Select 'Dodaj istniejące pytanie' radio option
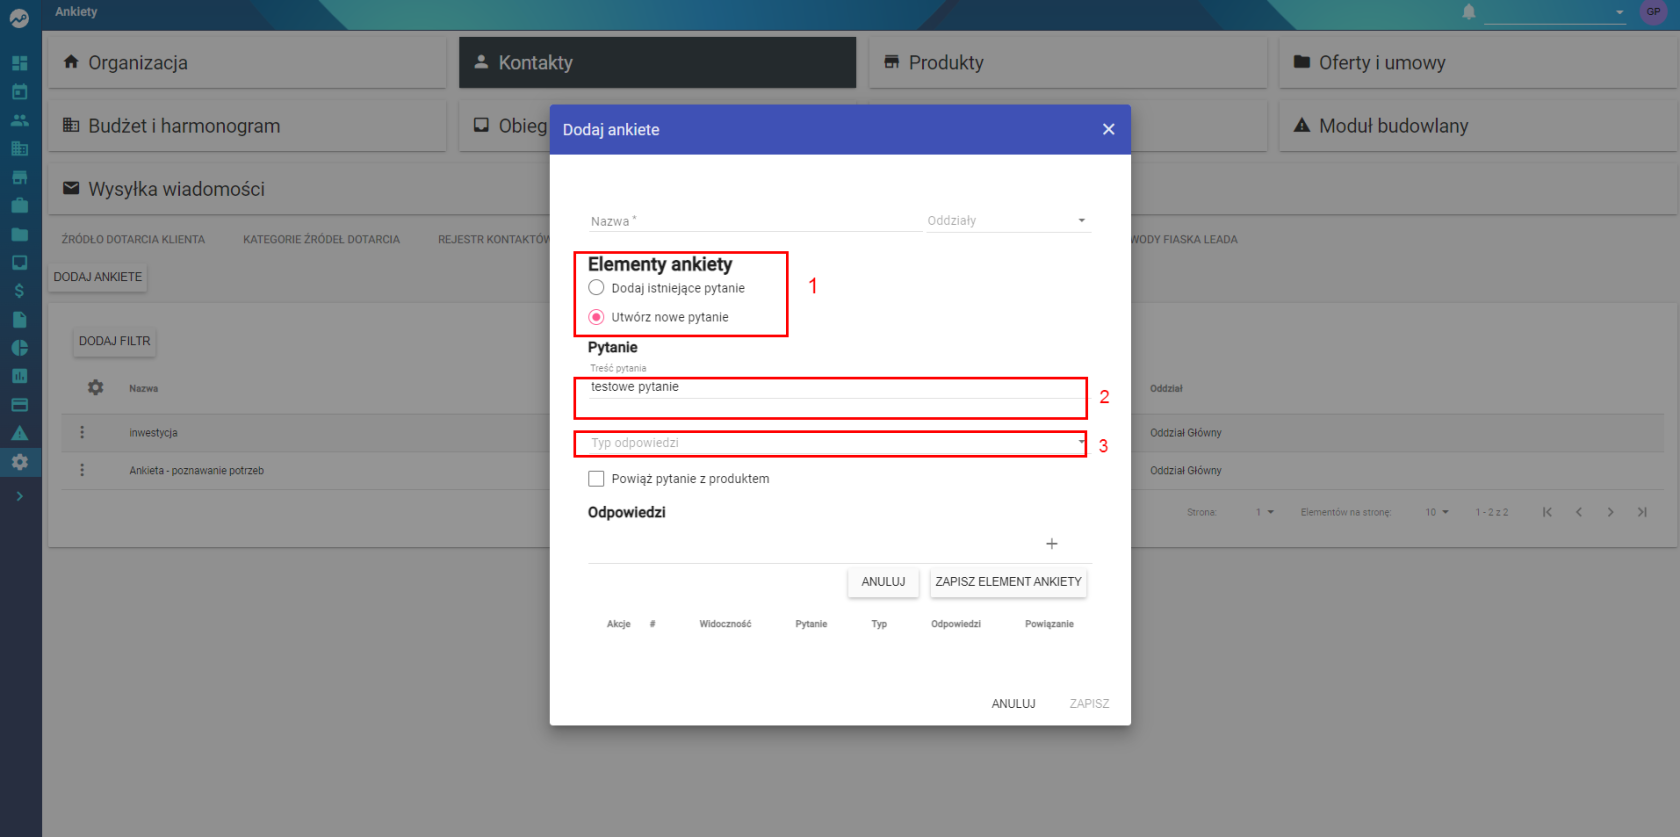Image resolution: width=1680 pixels, height=837 pixels. [x=596, y=288]
